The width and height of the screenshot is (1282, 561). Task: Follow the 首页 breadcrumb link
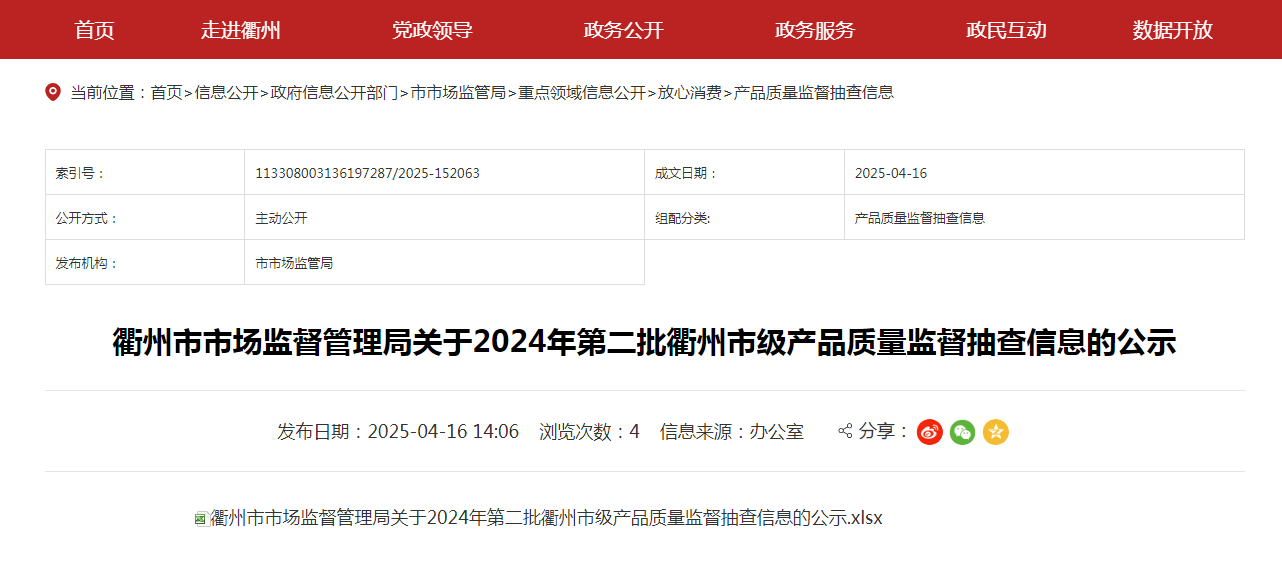[166, 93]
